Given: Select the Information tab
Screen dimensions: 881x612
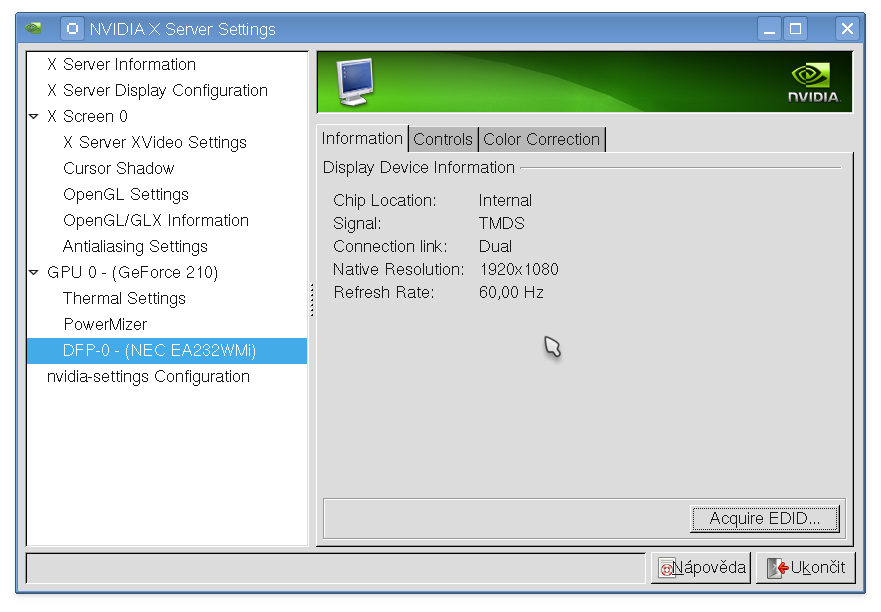Looking at the screenshot, I should 362,138.
